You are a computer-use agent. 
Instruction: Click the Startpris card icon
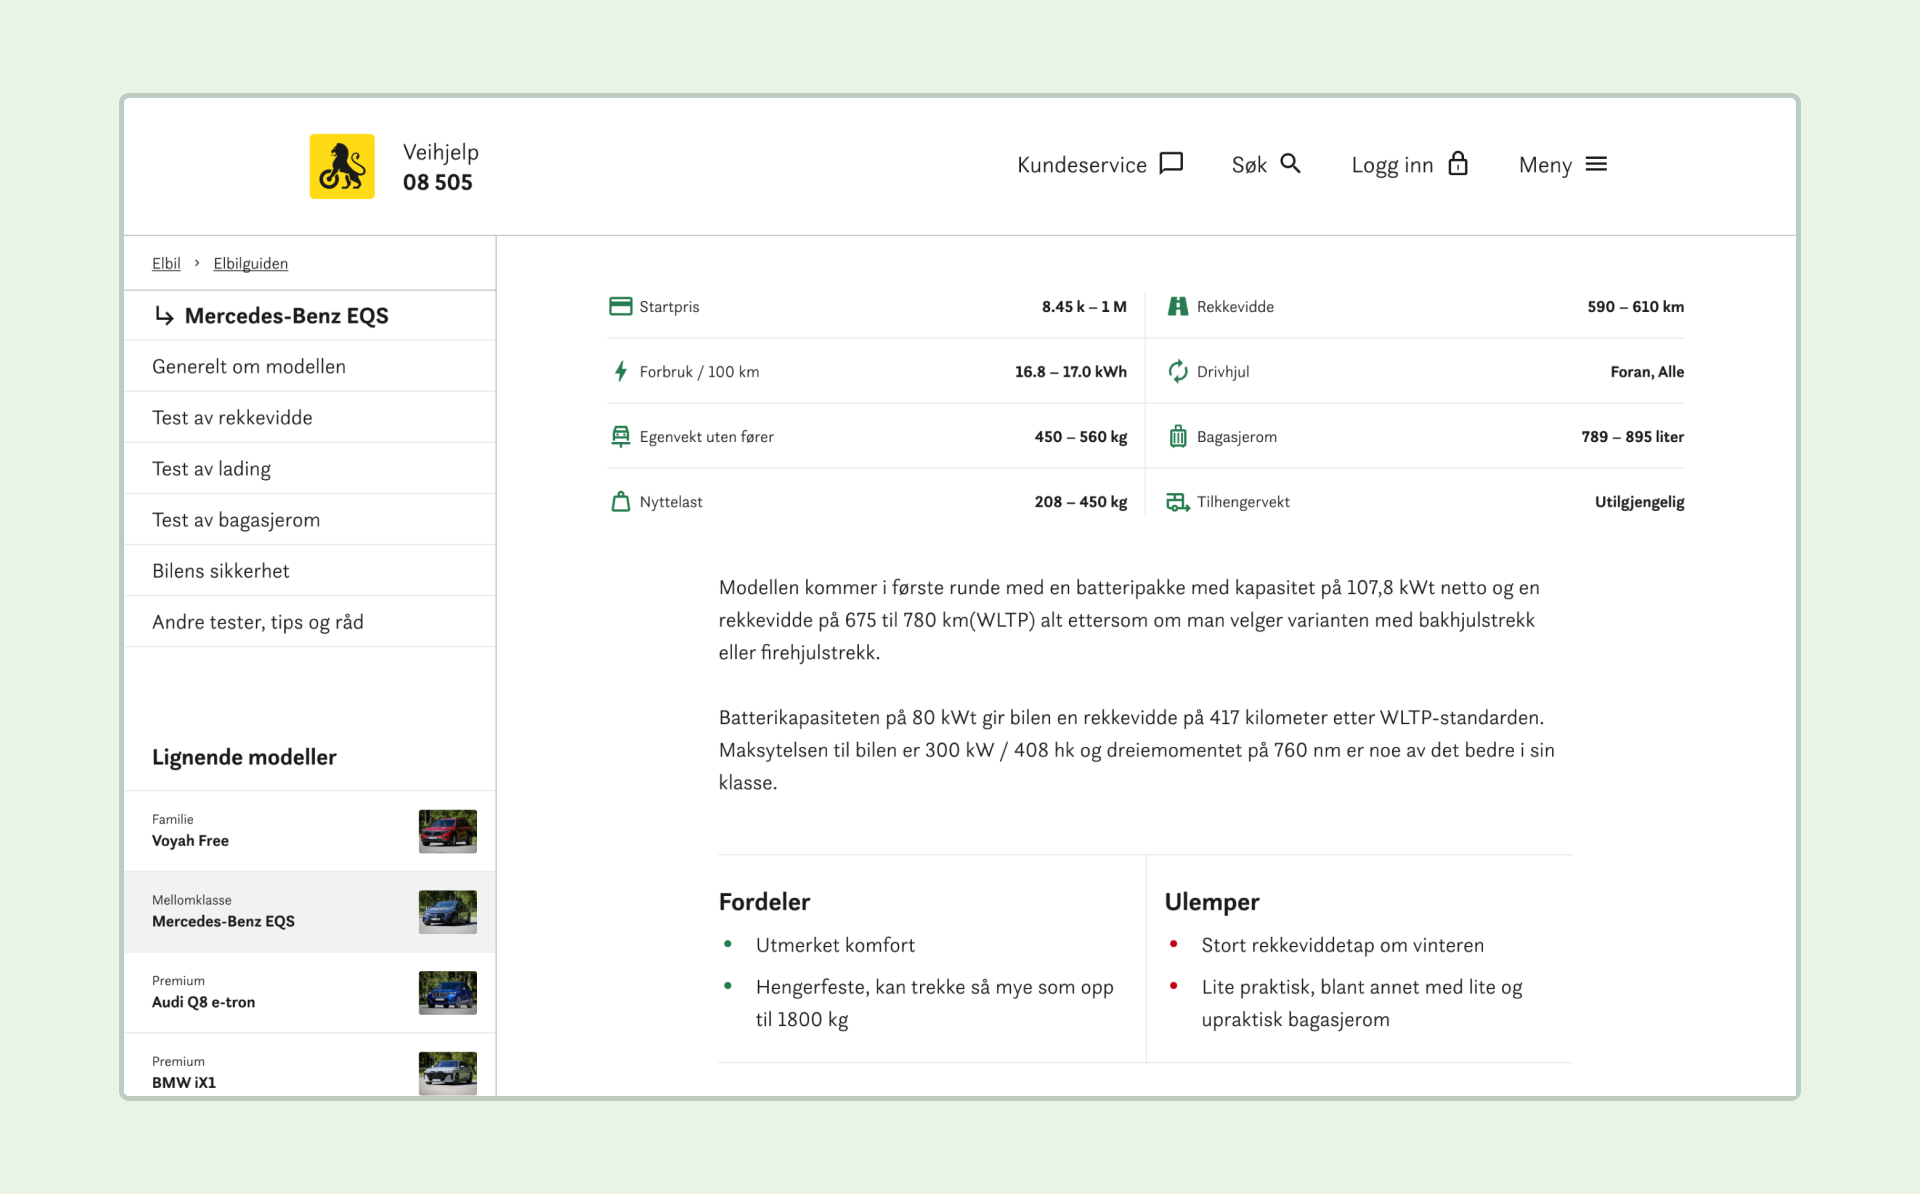click(x=620, y=306)
